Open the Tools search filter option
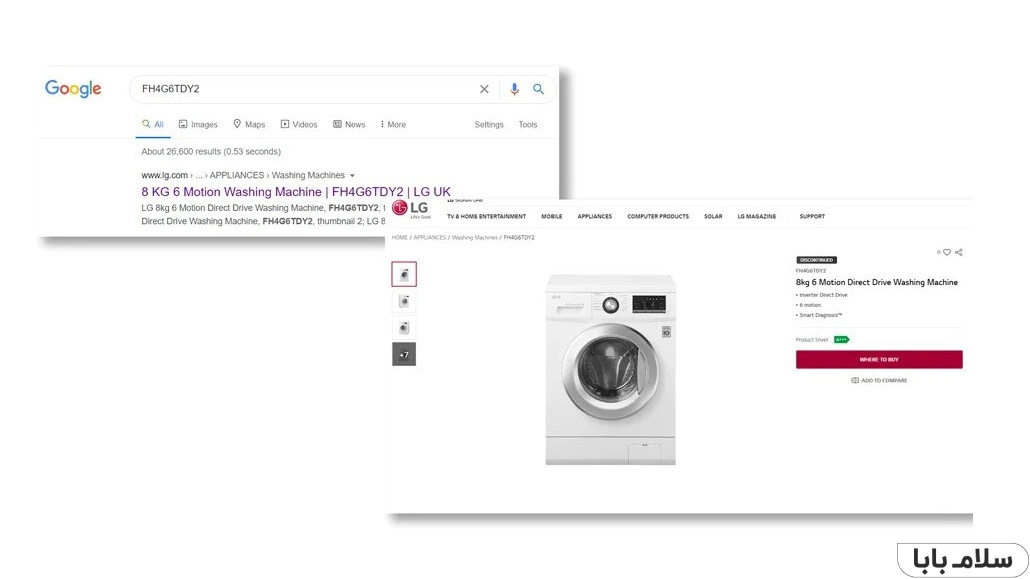Image resolution: width=1030 pixels, height=579 pixels. [x=528, y=125]
